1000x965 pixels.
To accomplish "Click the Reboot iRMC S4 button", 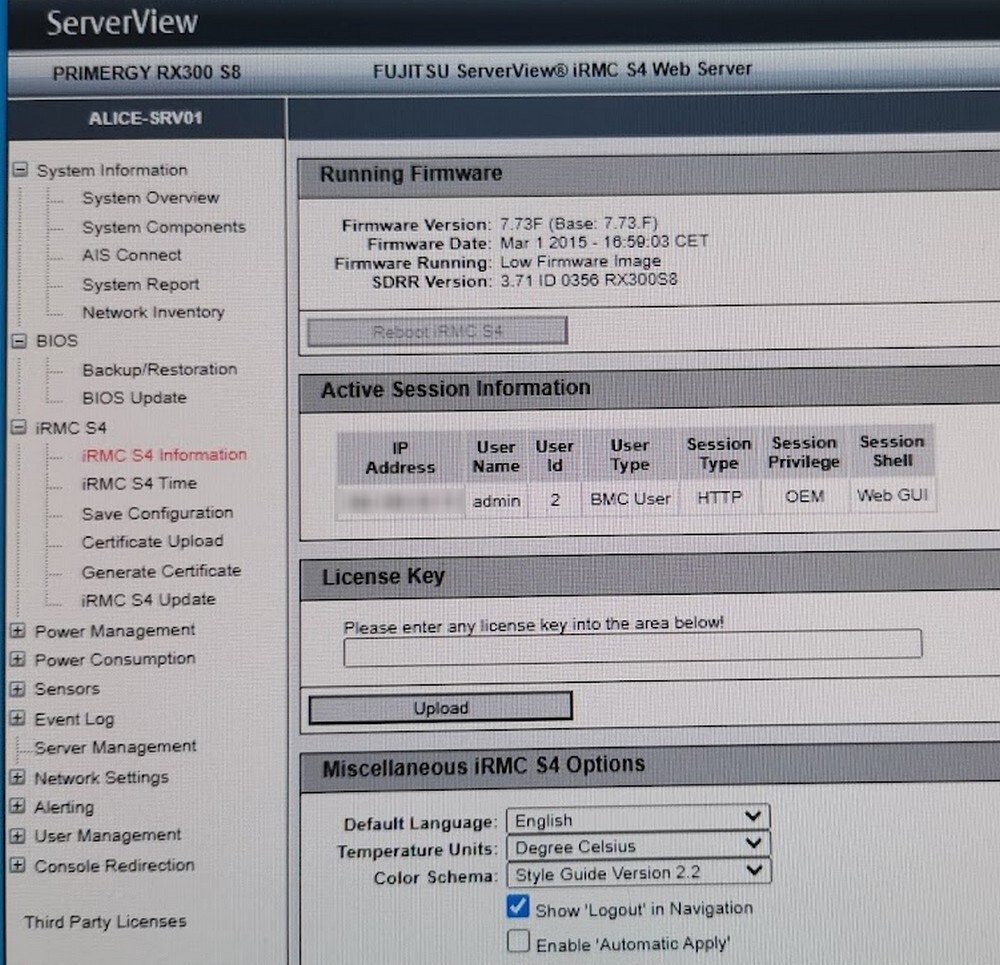I will 438,331.
